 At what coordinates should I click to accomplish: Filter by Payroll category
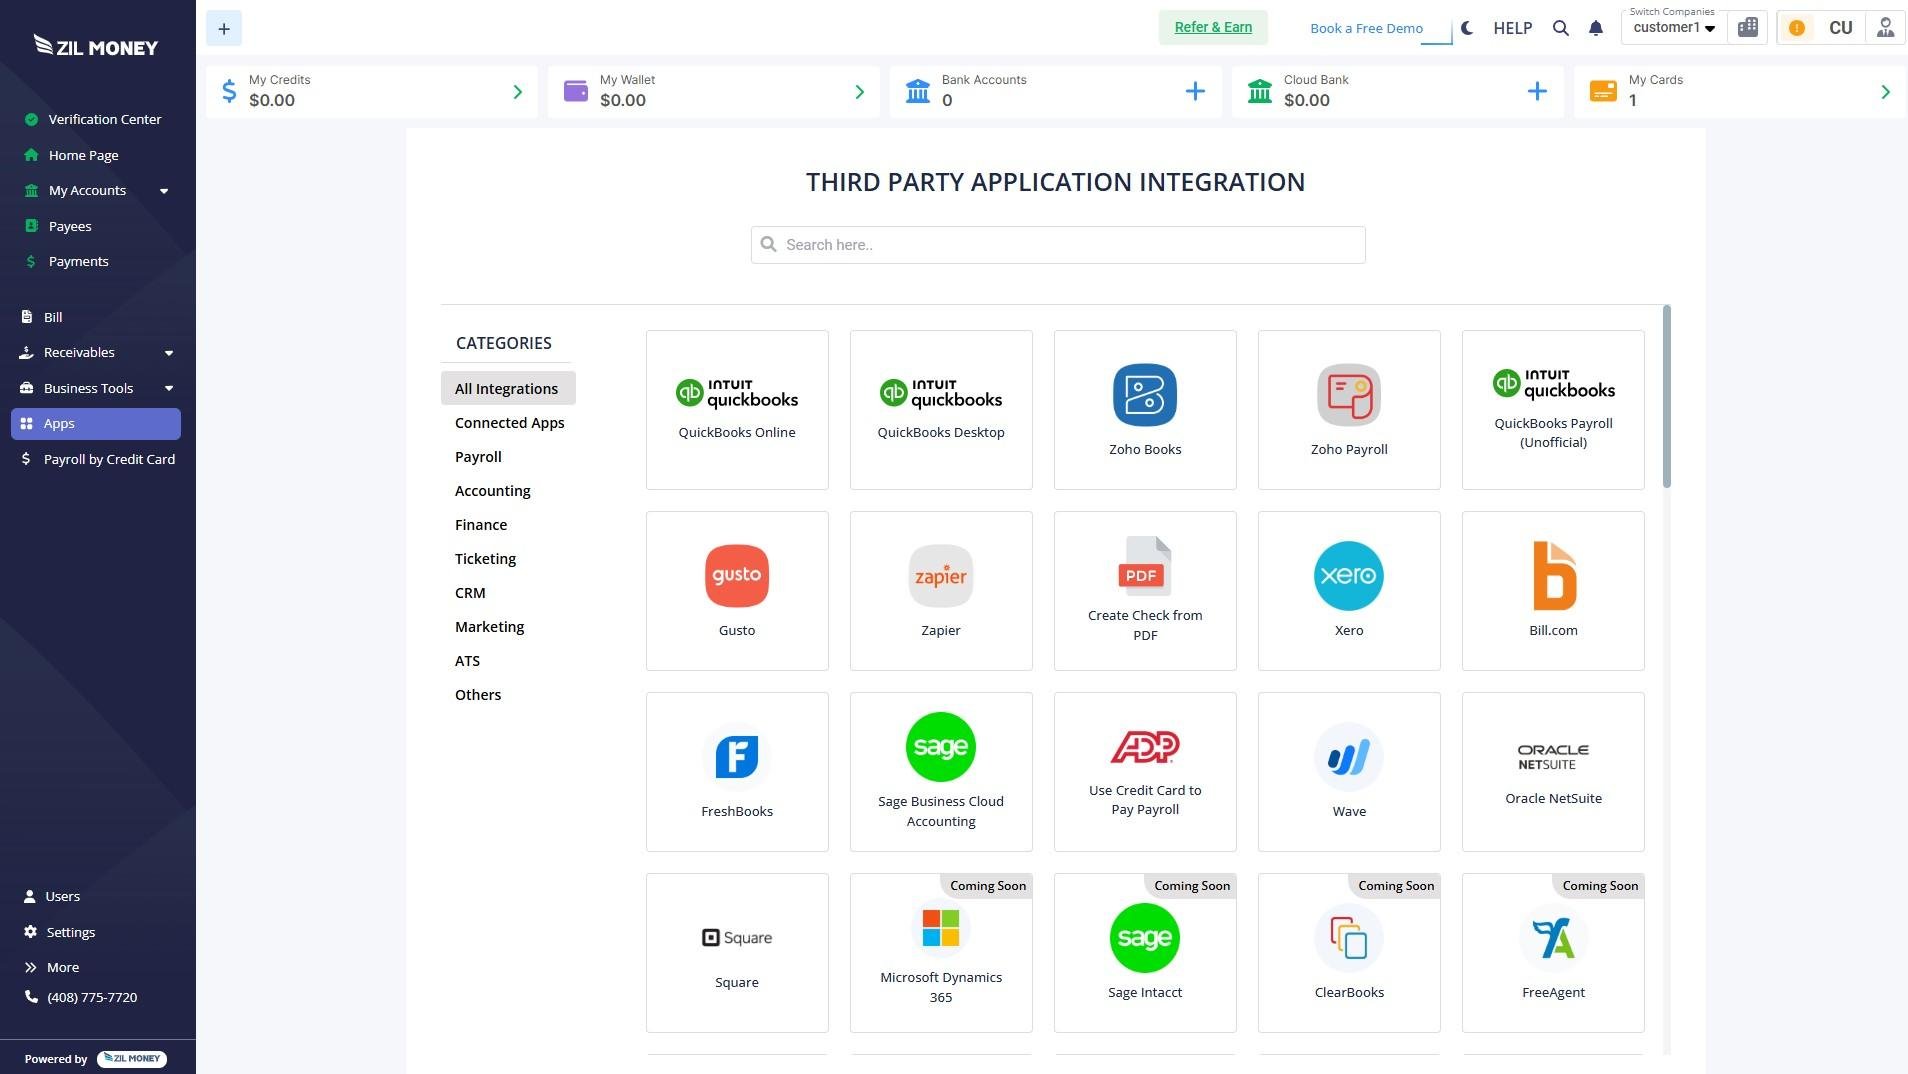pyautogui.click(x=478, y=457)
